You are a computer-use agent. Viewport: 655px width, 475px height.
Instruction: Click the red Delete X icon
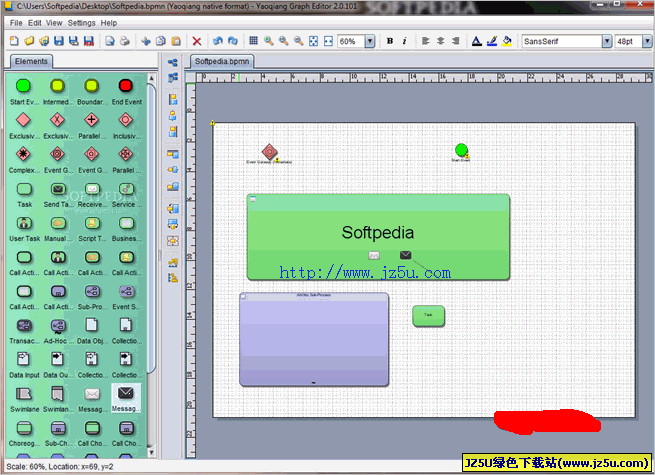tap(197, 41)
